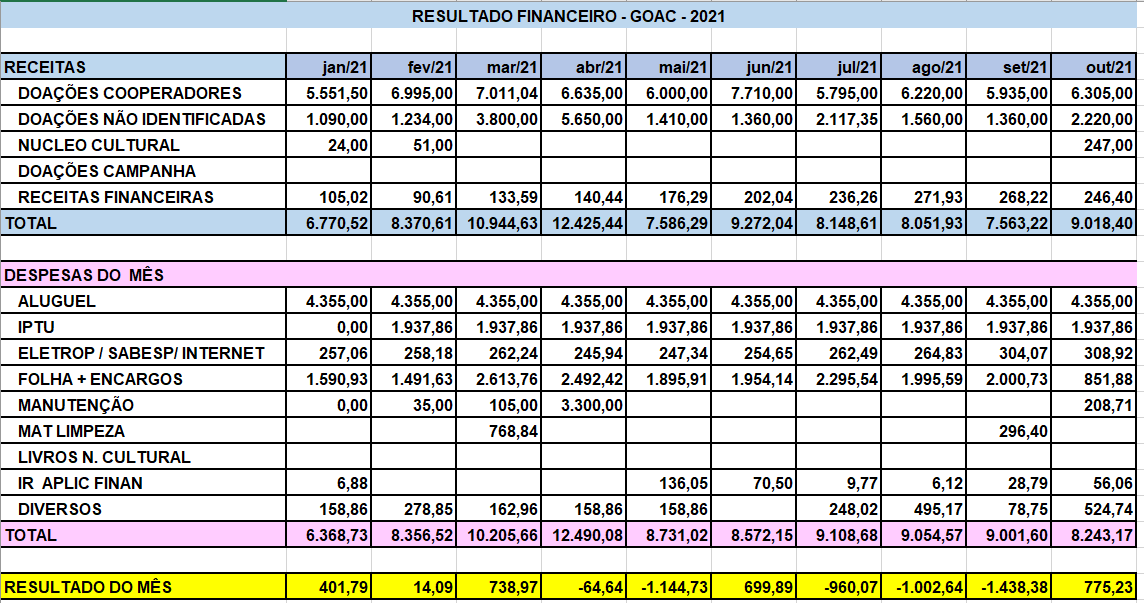Select utilities cell 308,92
The height and width of the screenshot is (603, 1144).
click(x=1094, y=353)
